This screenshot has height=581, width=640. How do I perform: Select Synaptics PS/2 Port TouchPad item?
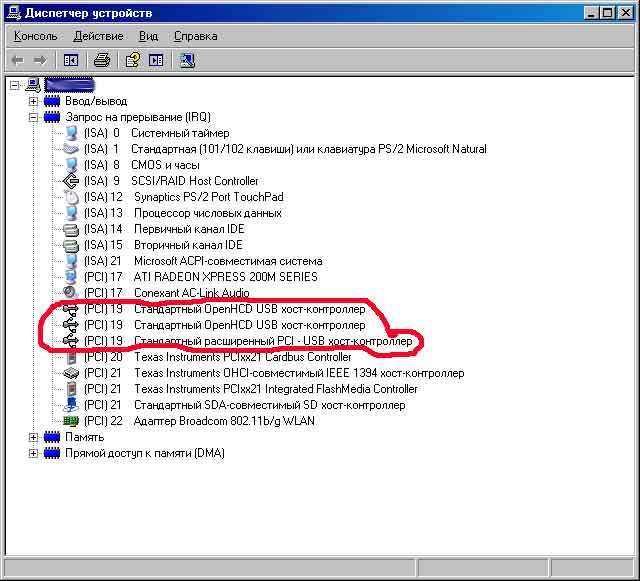coord(208,197)
